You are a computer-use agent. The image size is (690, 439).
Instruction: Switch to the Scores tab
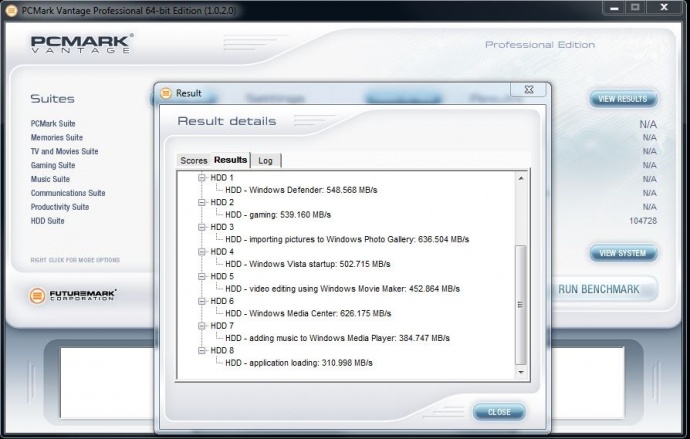[194, 161]
